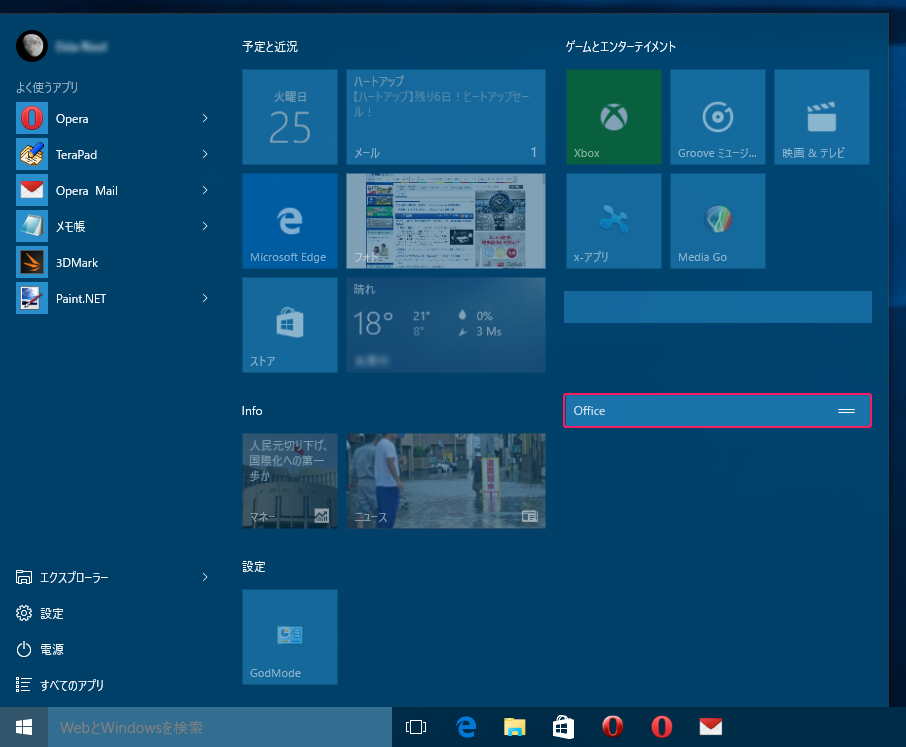Click the Windows Start button
This screenshot has height=747, width=906.
[x=24, y=727]
